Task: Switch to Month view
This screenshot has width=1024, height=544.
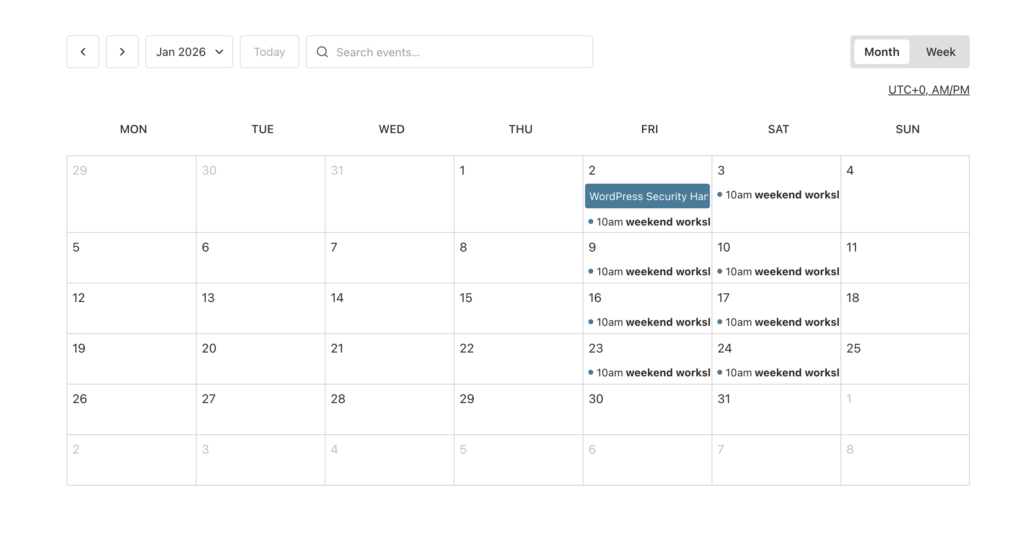Action: point(881,52)
